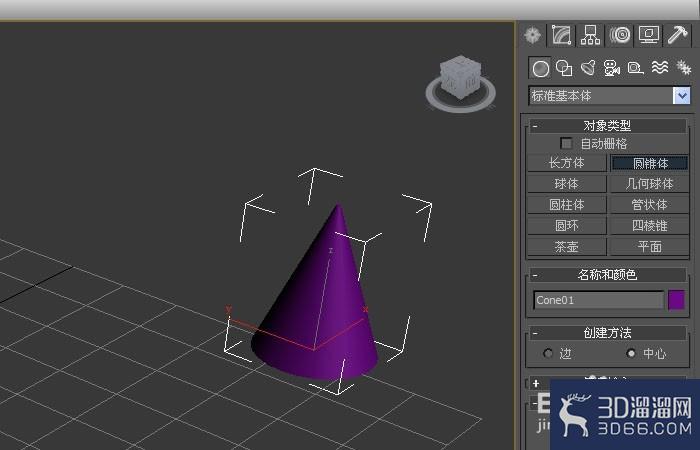Switch to the Modify panel tab
Viewport: 700px width, 450px height.
click(x=562, y=35)
